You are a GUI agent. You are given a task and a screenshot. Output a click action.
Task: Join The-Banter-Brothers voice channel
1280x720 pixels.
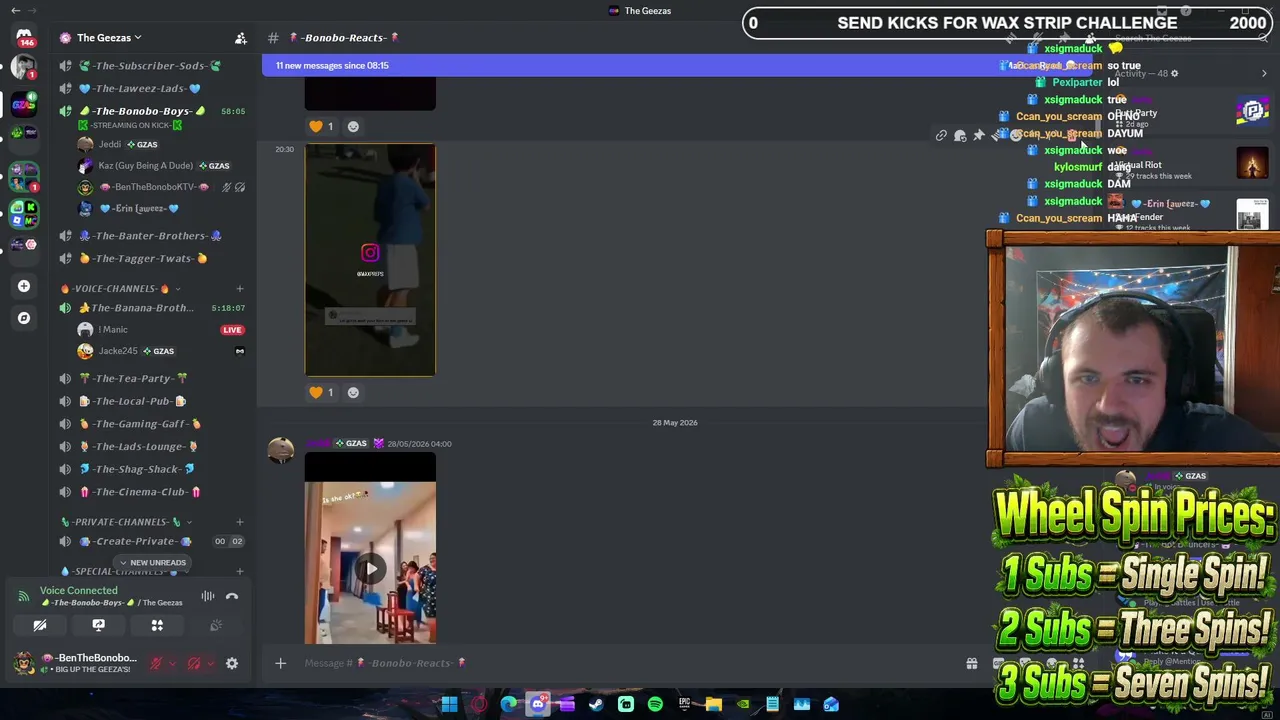click(x=150, y=236)
